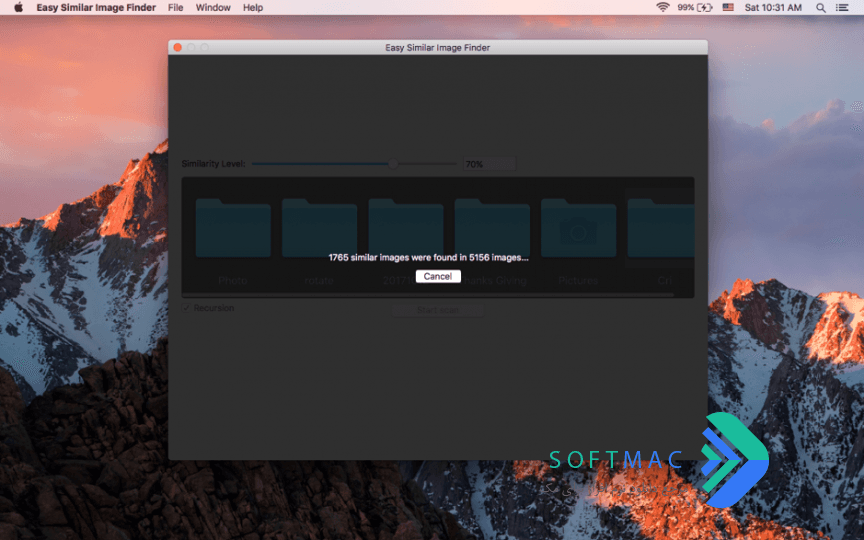Viewport: 864px width, 540px height.
Task: Click the Wi-Fi status icon
Action: pos(662,7)
